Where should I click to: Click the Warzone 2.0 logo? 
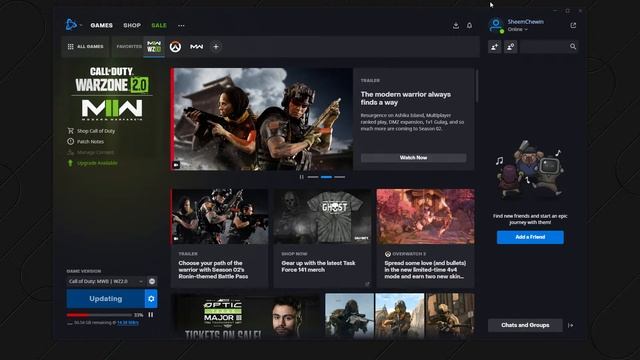[112, 80]
